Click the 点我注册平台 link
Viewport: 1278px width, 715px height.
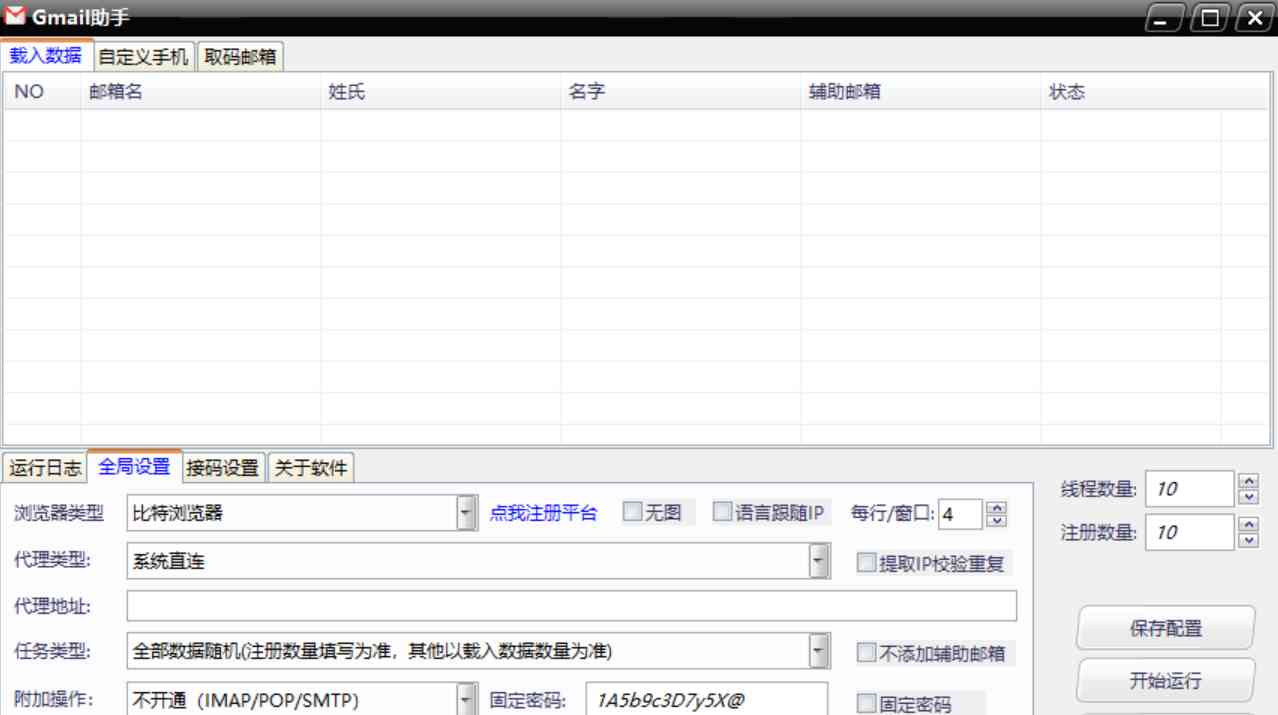point(543,514)
